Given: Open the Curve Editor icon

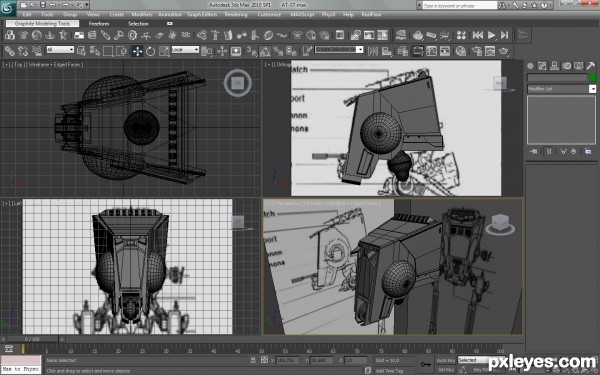Looking at the screenshot, I should [431, 51].
